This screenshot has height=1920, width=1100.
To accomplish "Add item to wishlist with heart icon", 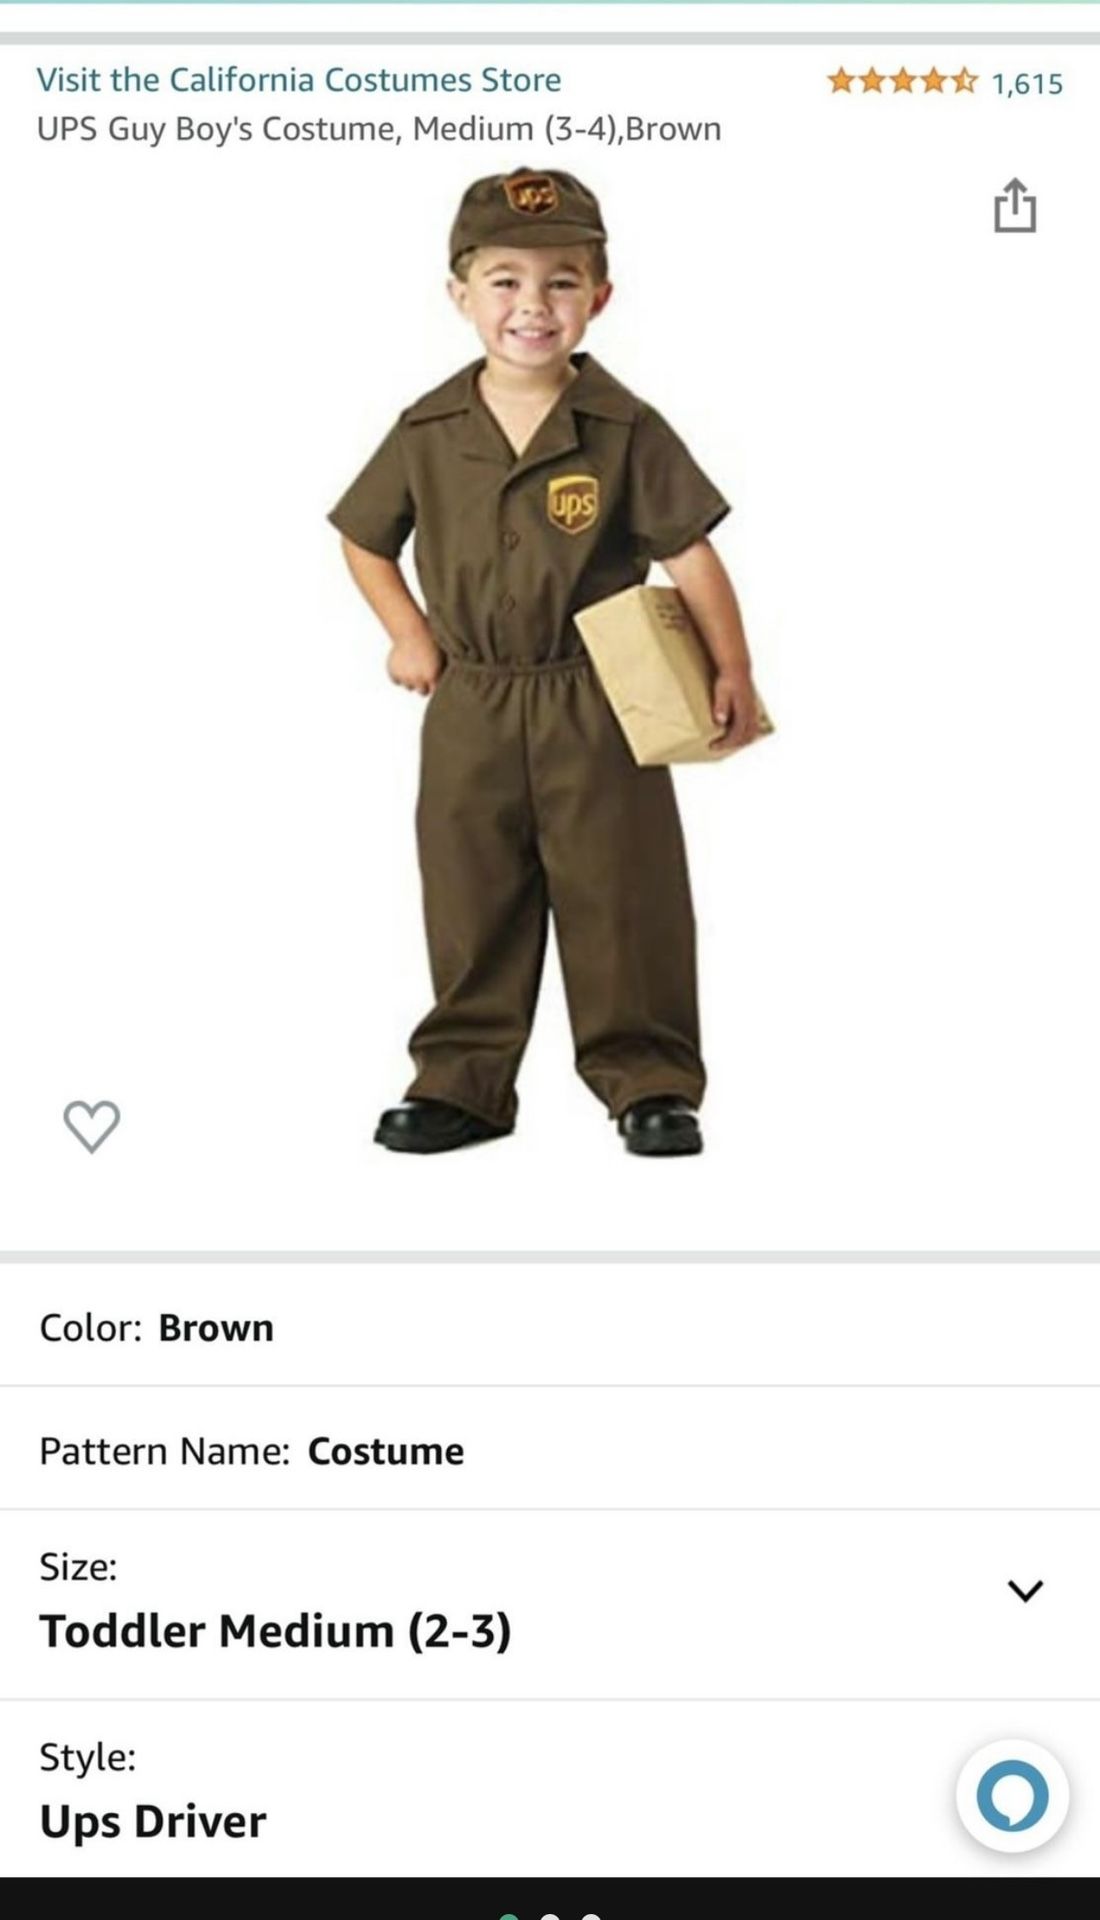I will (x=92, y=1126).
